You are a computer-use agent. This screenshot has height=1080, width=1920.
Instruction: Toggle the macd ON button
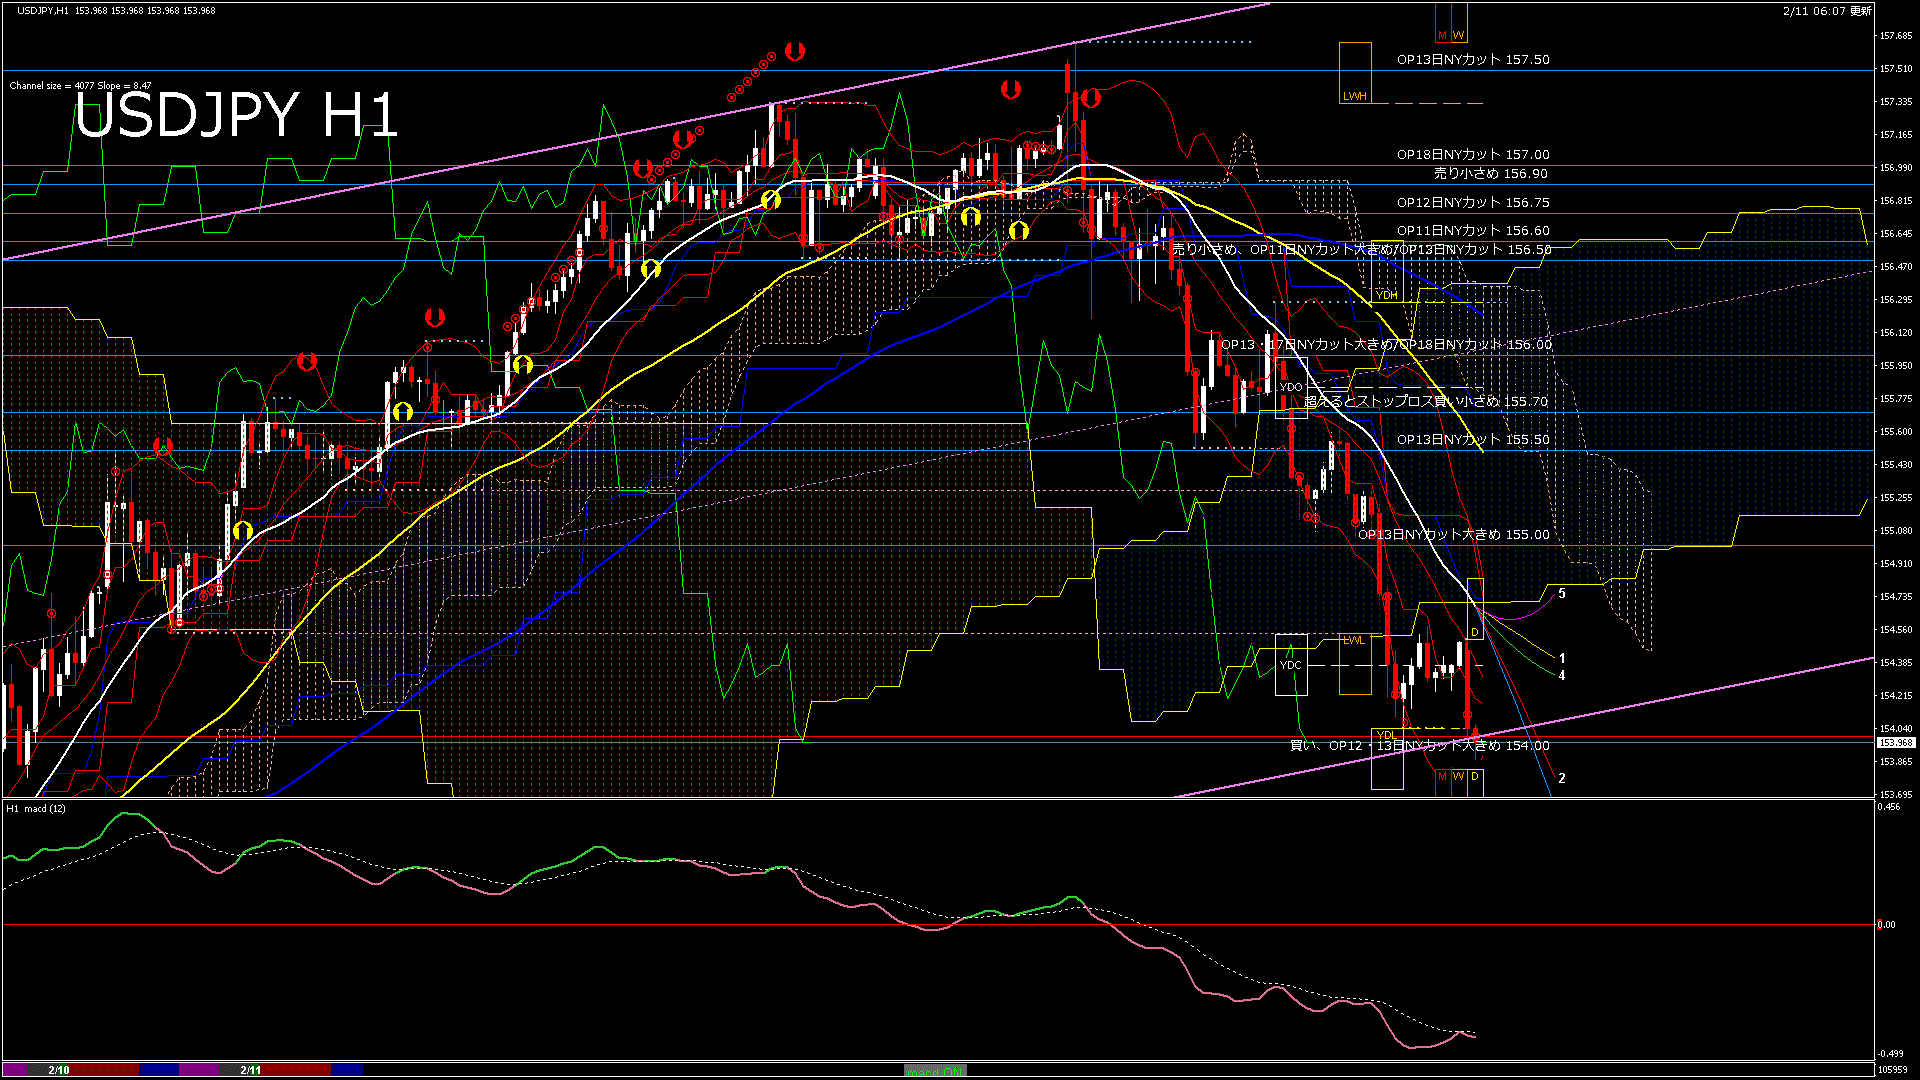[935, 1071]
